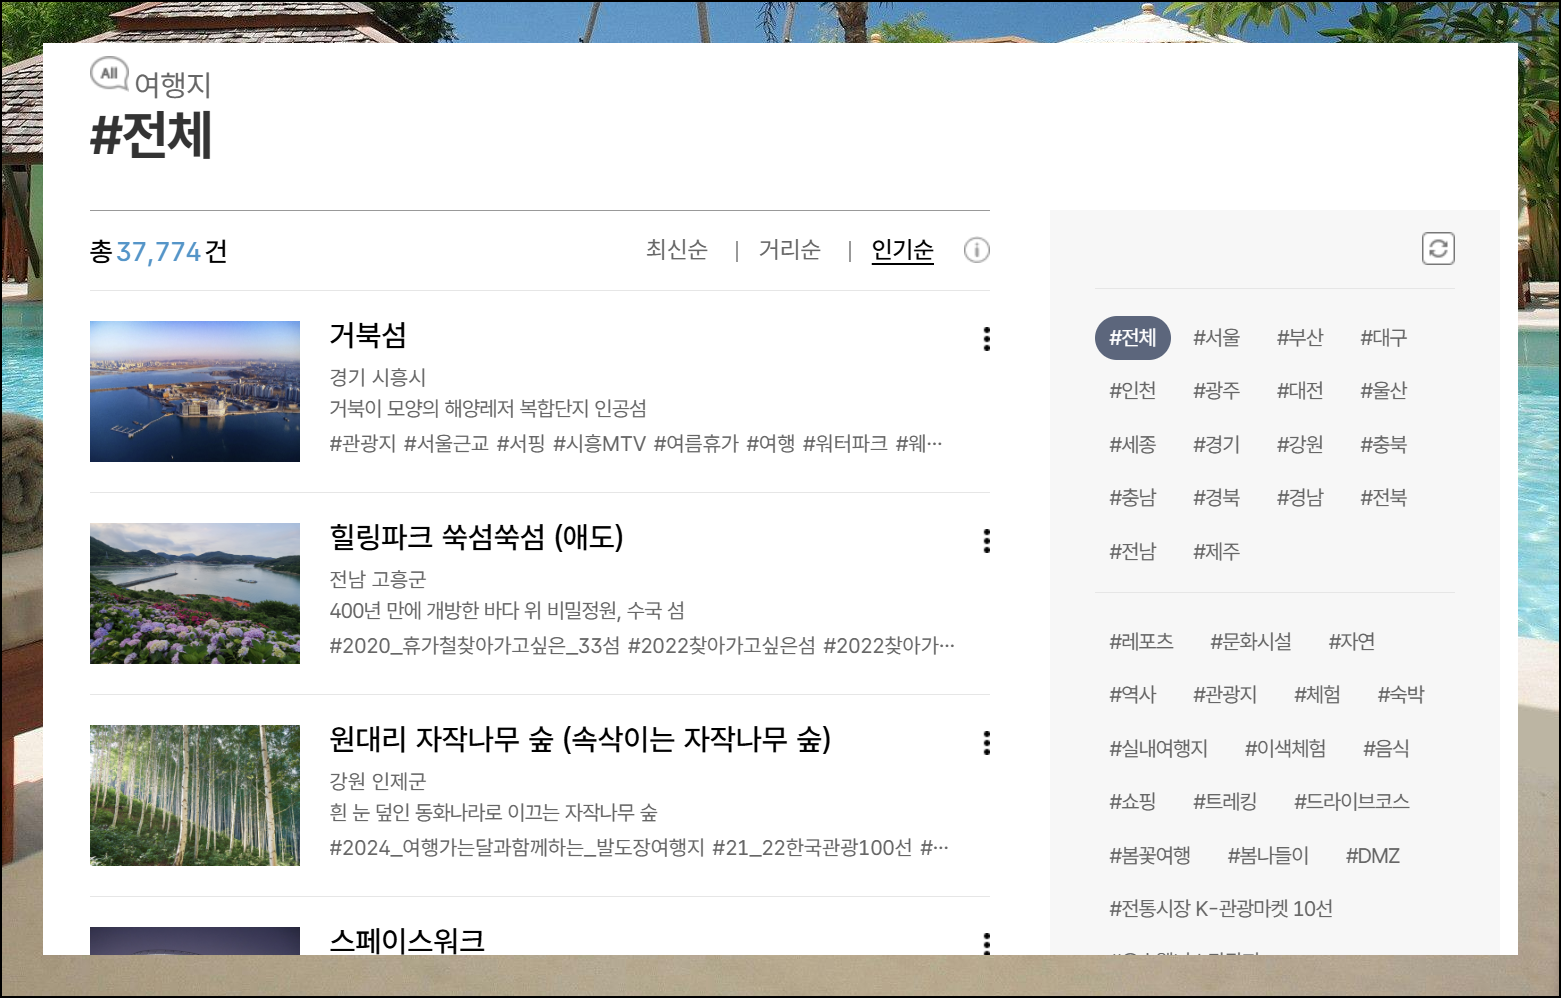
Task: Select the #부산 region tag
Action: 1300,338
